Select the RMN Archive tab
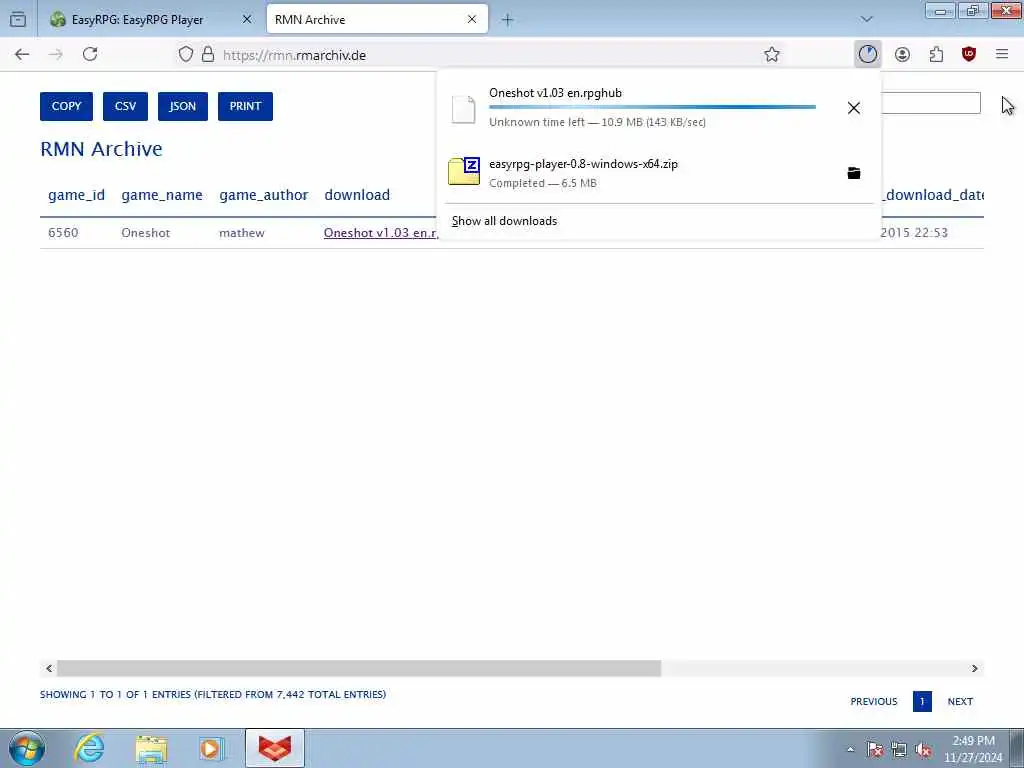This screenshot has height=768, width=1024. click(377, 20)
